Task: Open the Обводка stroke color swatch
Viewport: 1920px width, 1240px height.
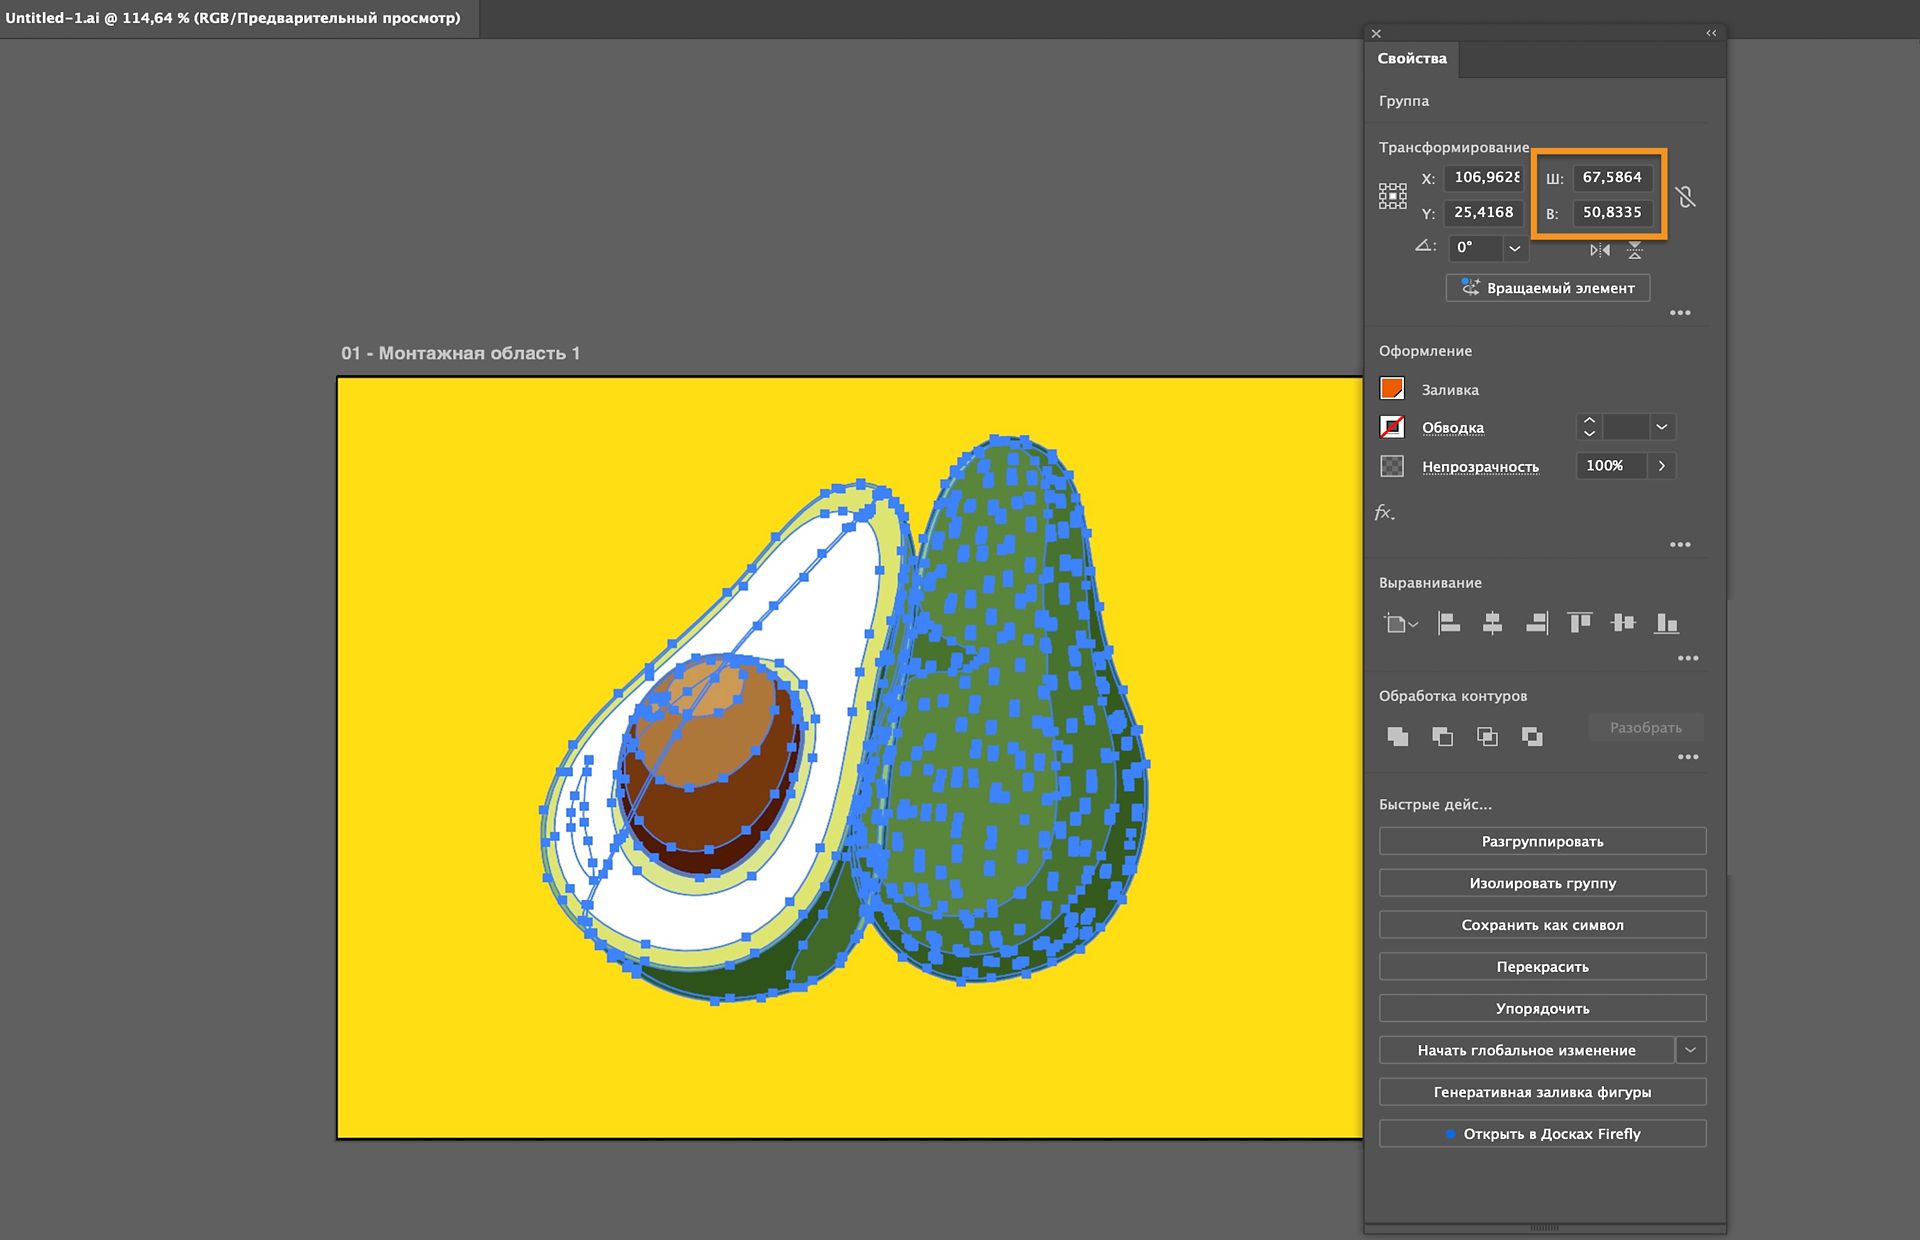Action: pos(1392,427)
